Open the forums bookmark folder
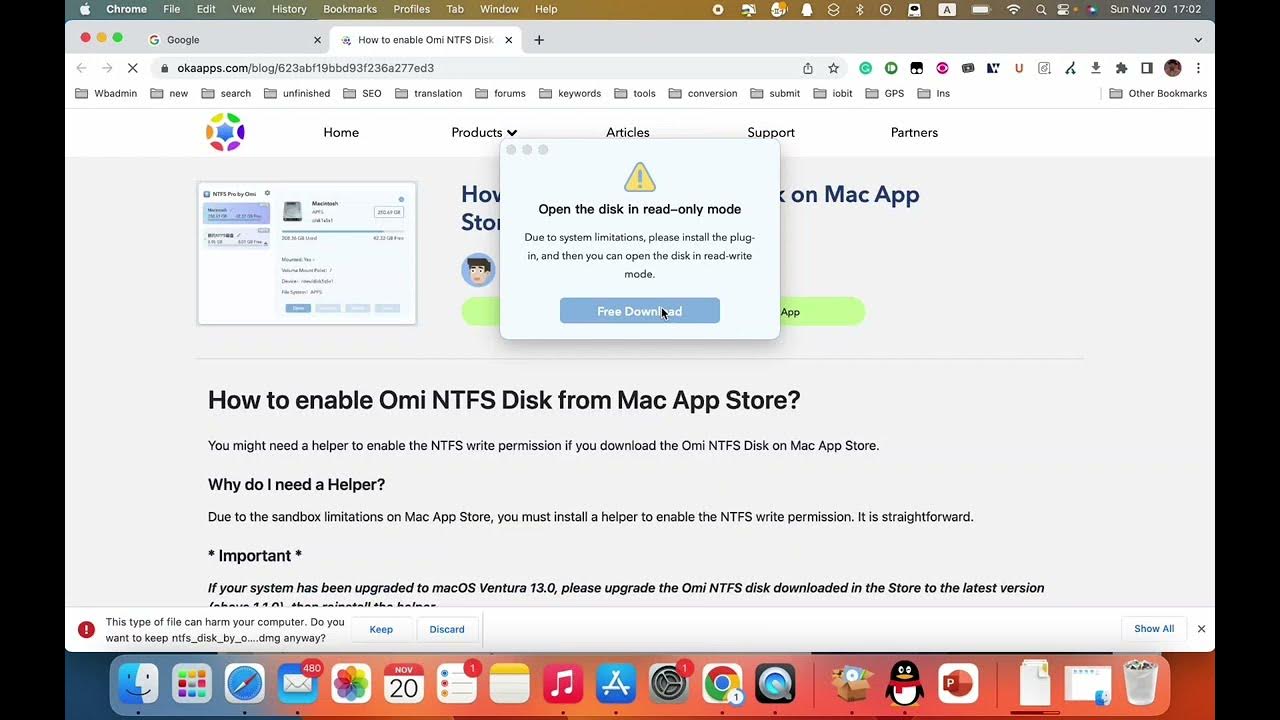Screen dimensions: 1280x720 tap(500, 93)
